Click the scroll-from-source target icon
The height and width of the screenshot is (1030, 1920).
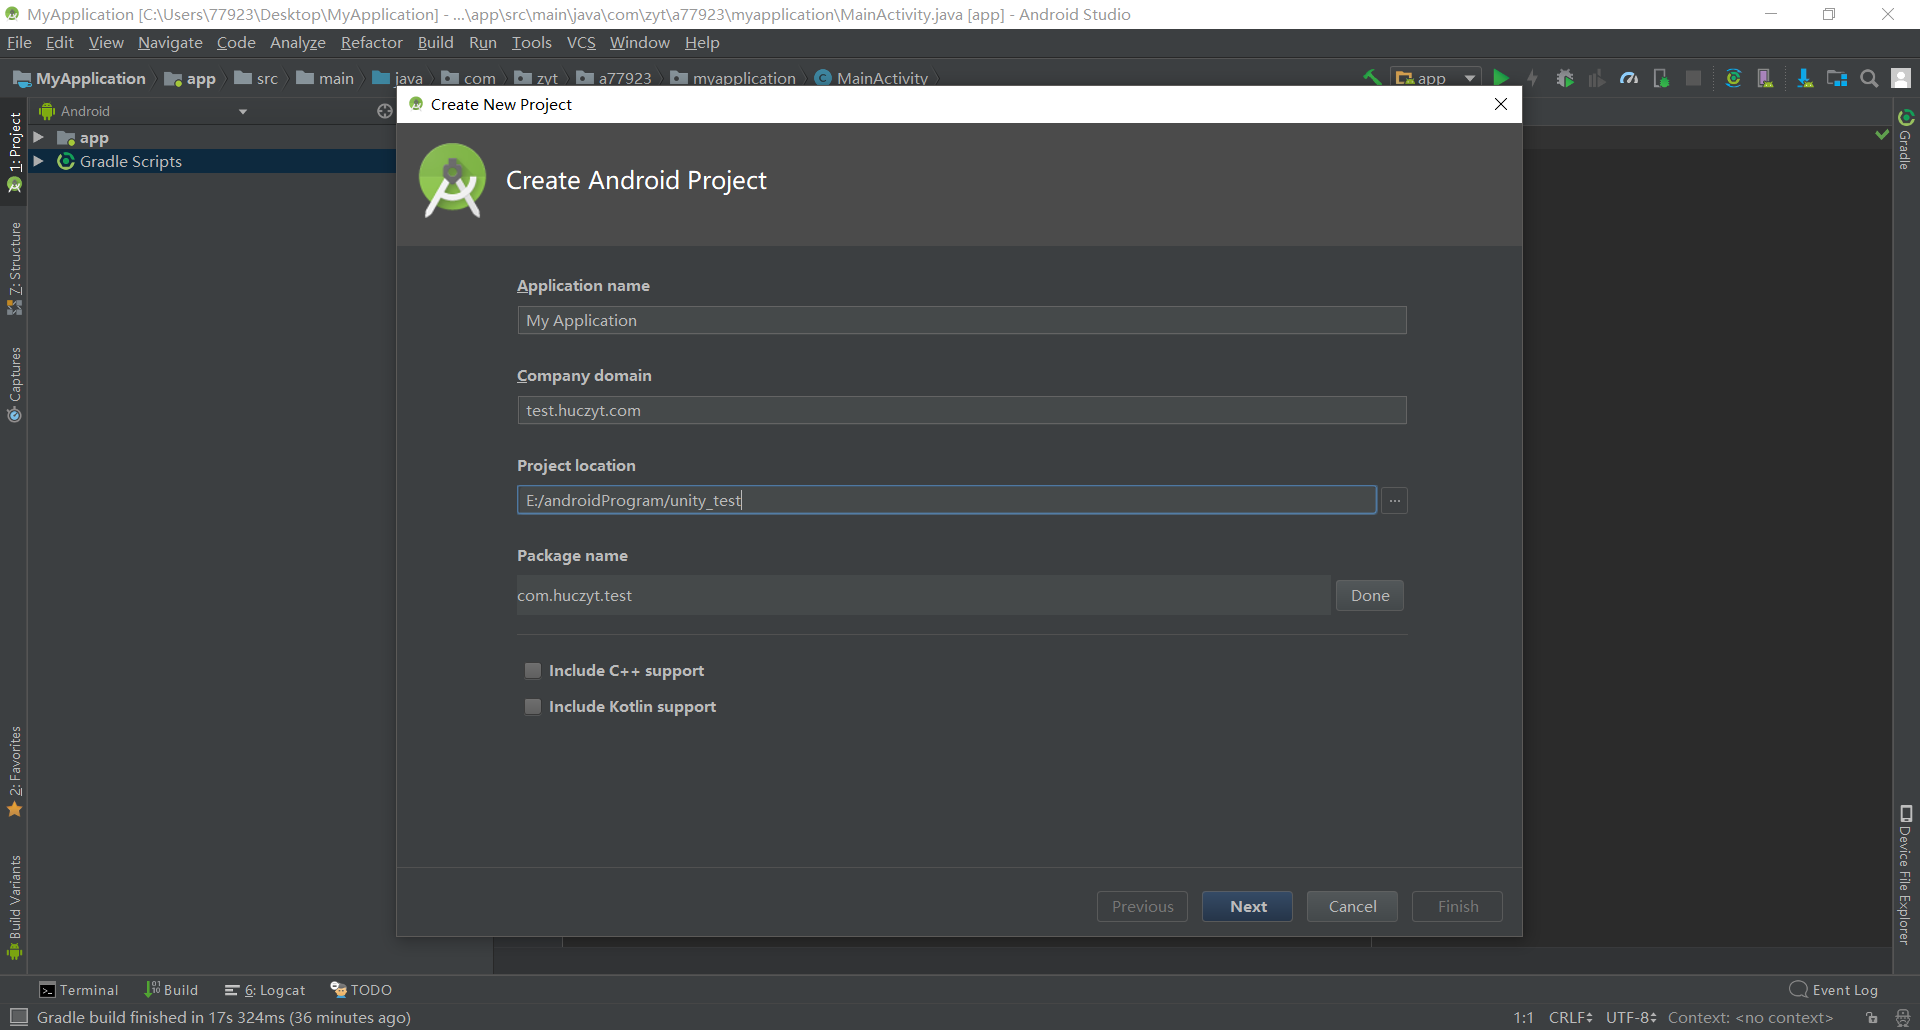384,111
